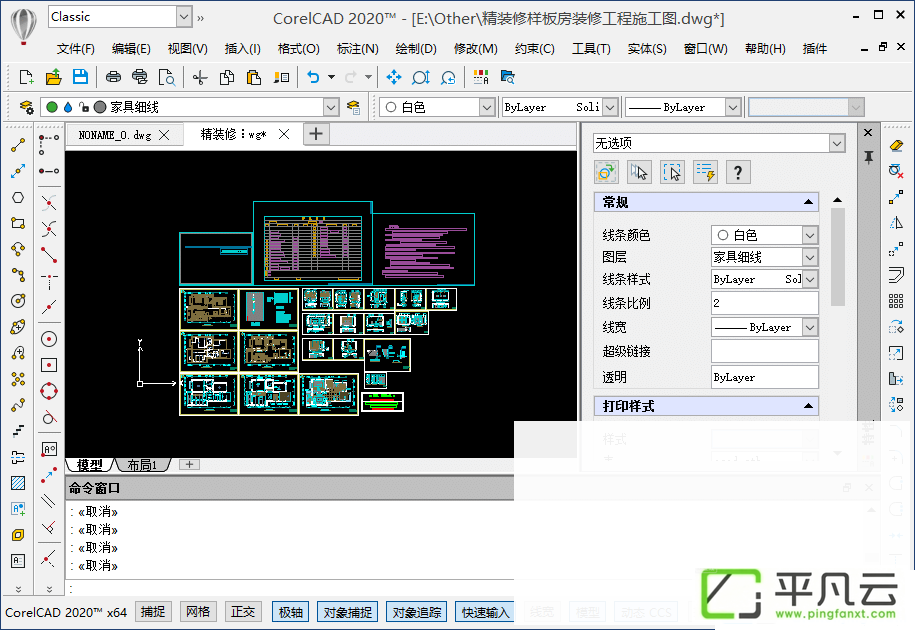This screenshot has width=915, height=630.
Task: Open a drawing with the folder icon
Action: tap(53, 77)
